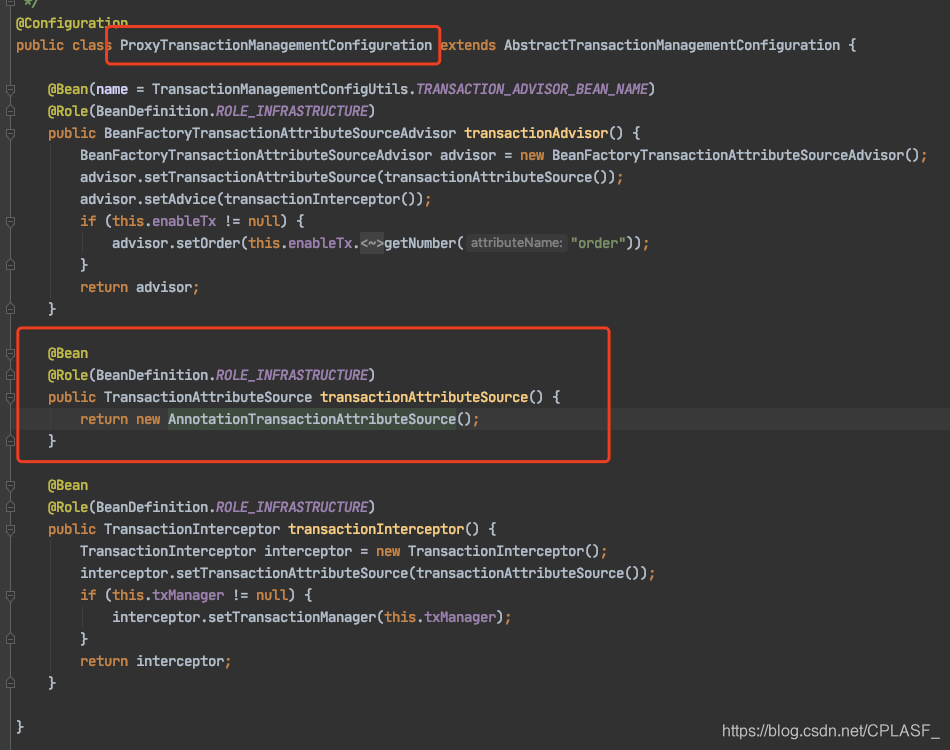Click new BeanFactoryTransactionAttributeSourceAdvisor() constructor call
The height and width of the screenshot is (750, 950).
point(720,155)
